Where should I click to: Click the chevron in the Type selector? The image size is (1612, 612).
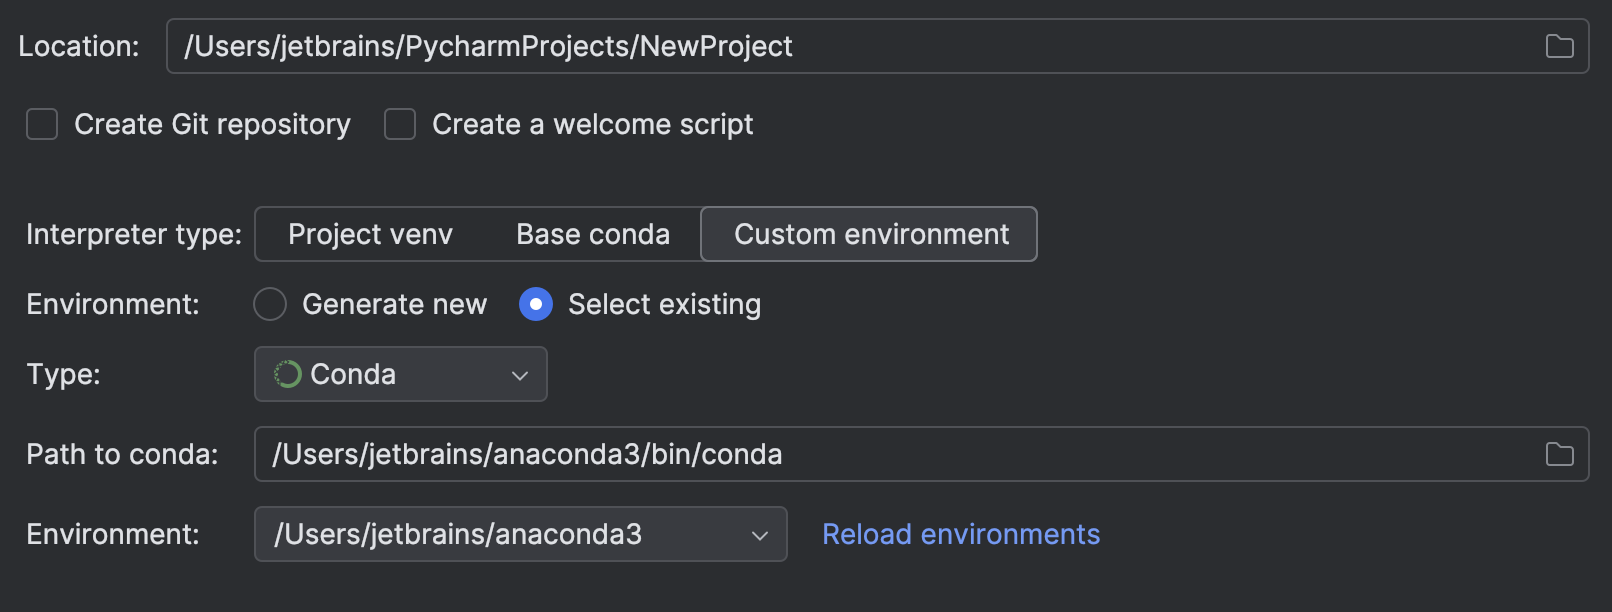click(x=520, y=375)
